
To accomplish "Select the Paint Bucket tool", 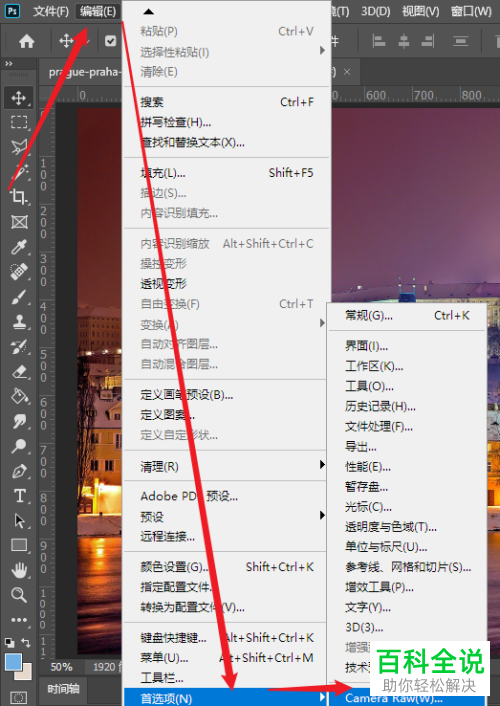I will [18, 396].
